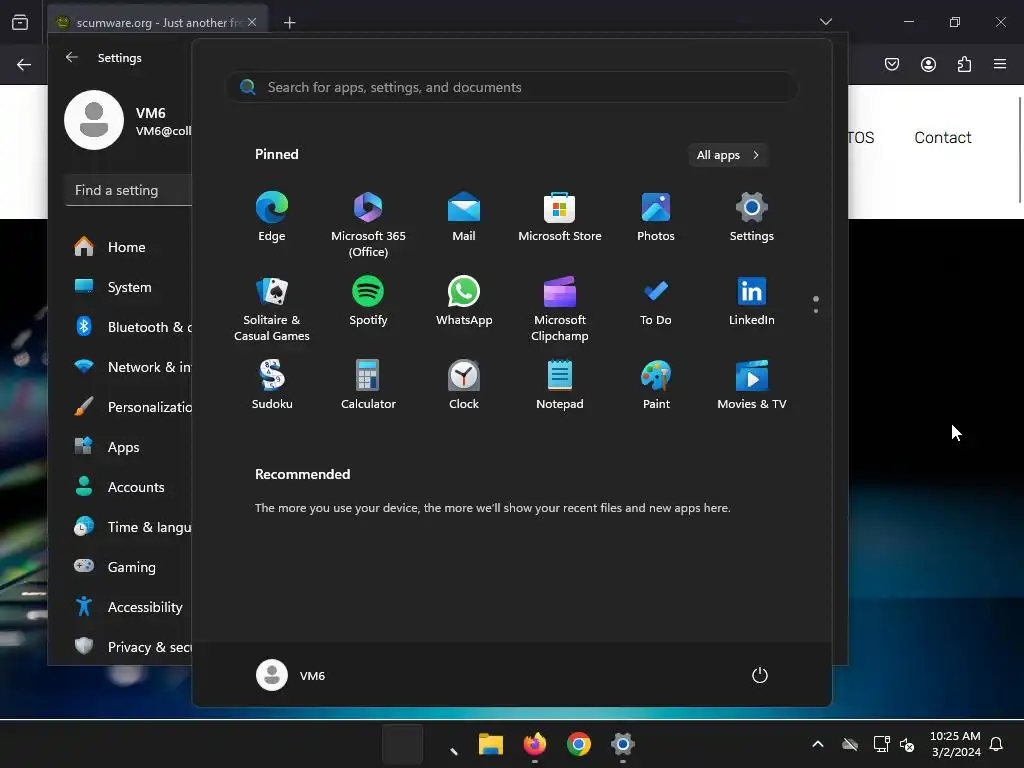Open File Explorer from taskbar

coord(490,744)
